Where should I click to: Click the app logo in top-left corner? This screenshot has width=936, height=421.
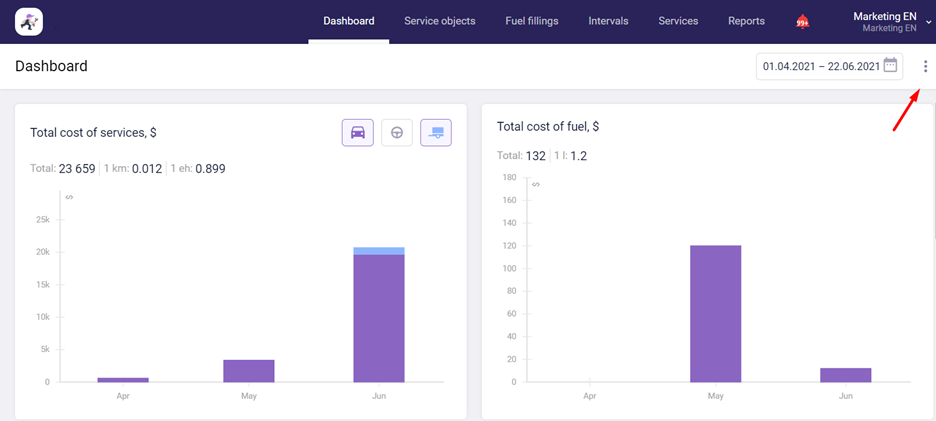click(x=29, y=21)
